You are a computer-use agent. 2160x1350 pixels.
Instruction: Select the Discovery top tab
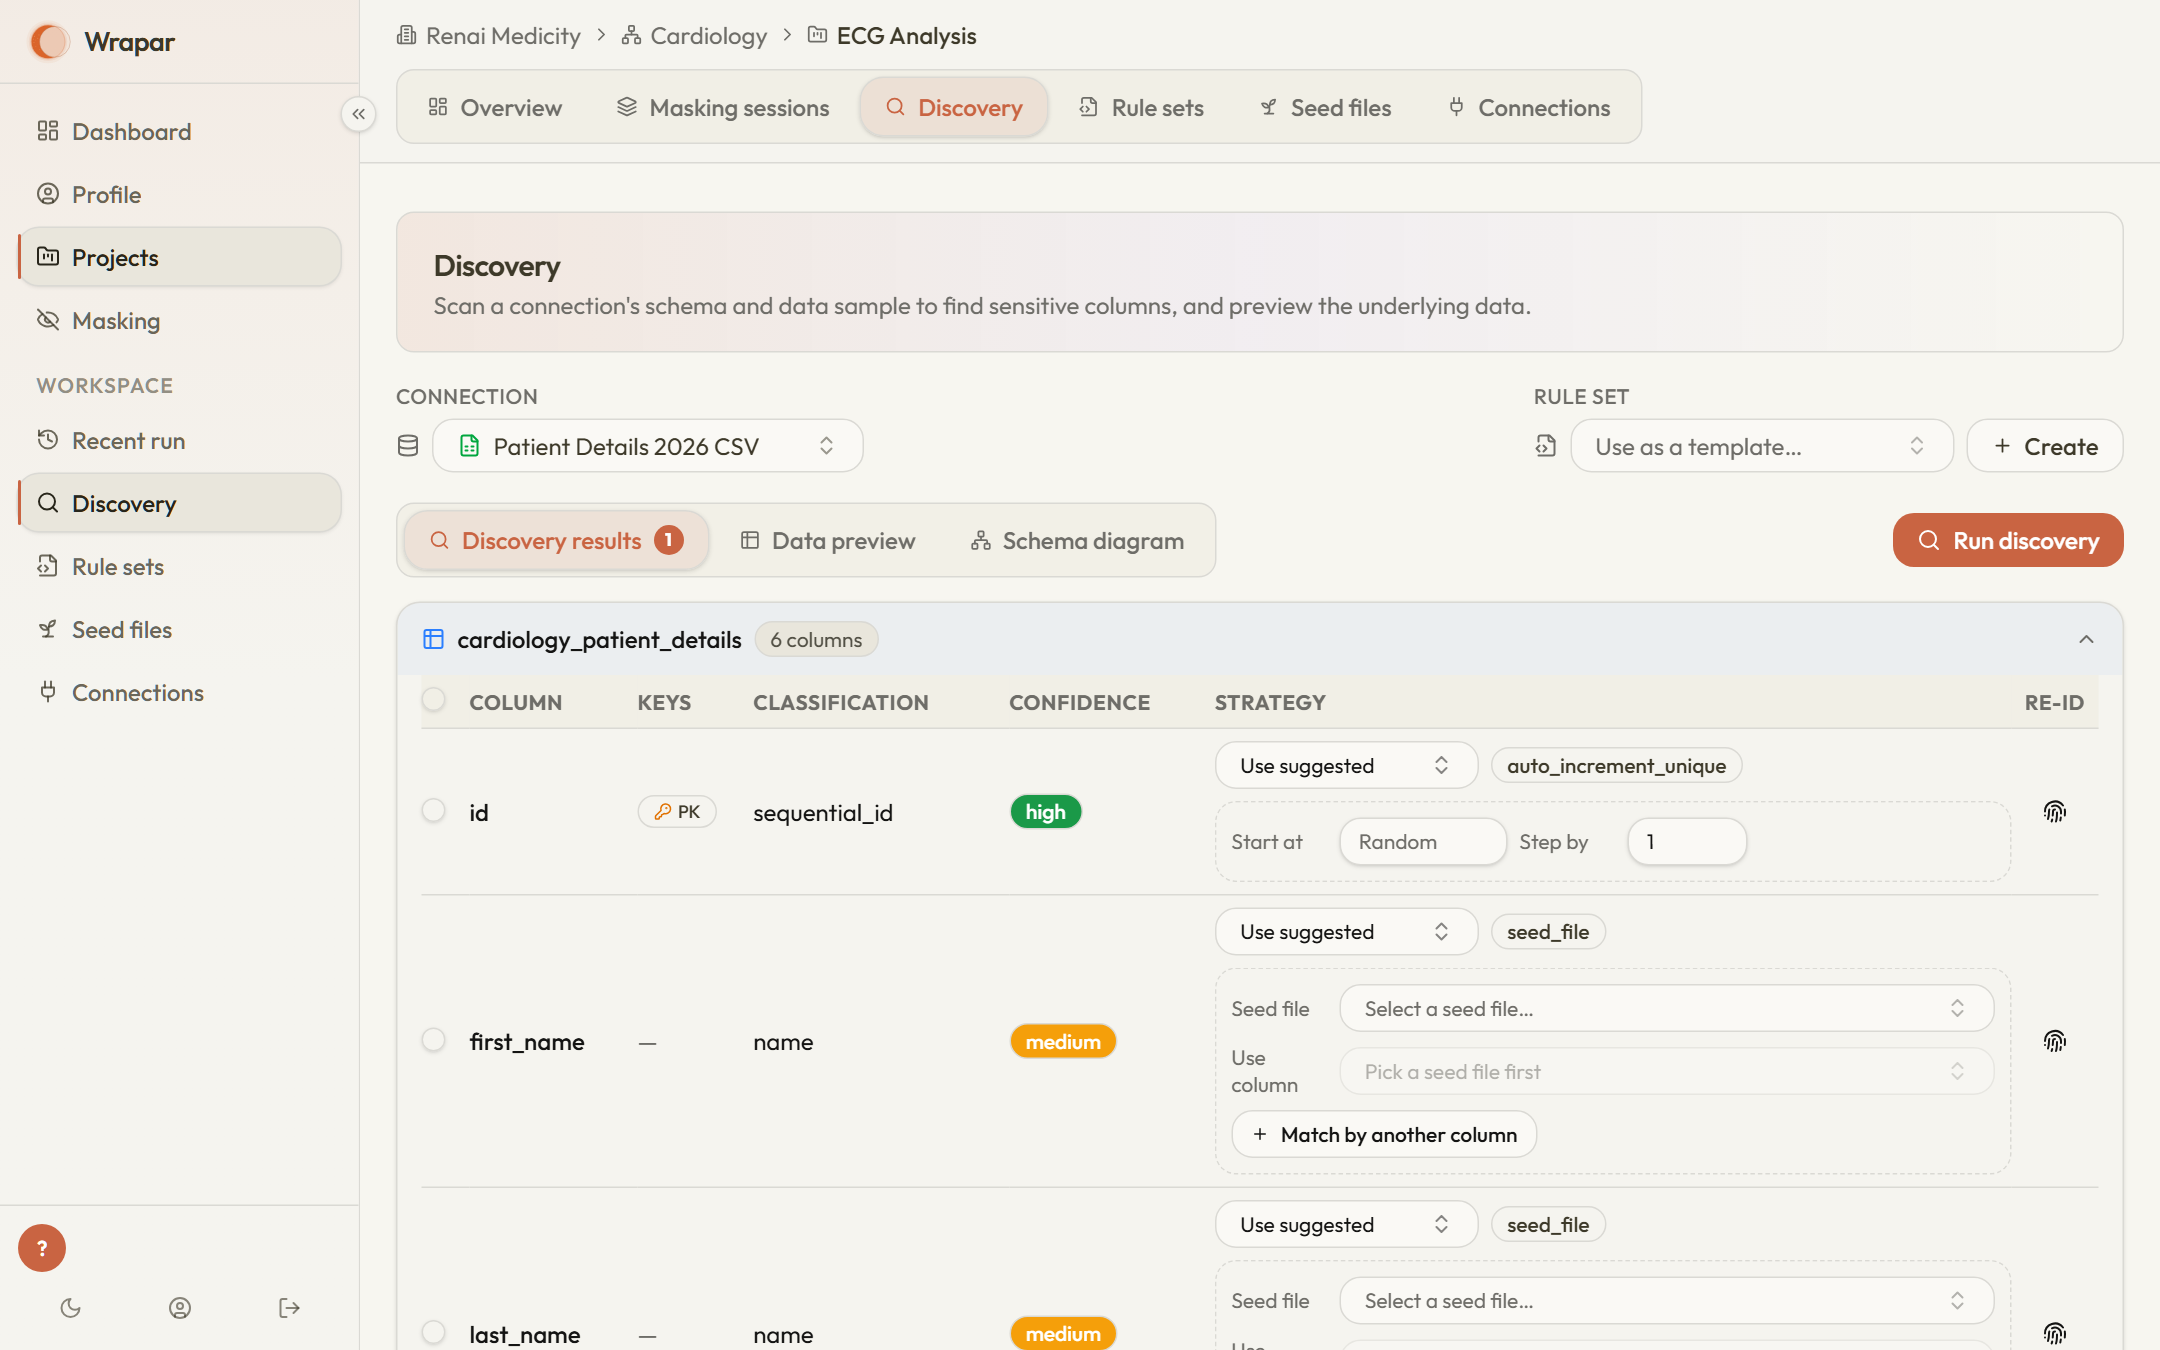[x=954, y=107]
